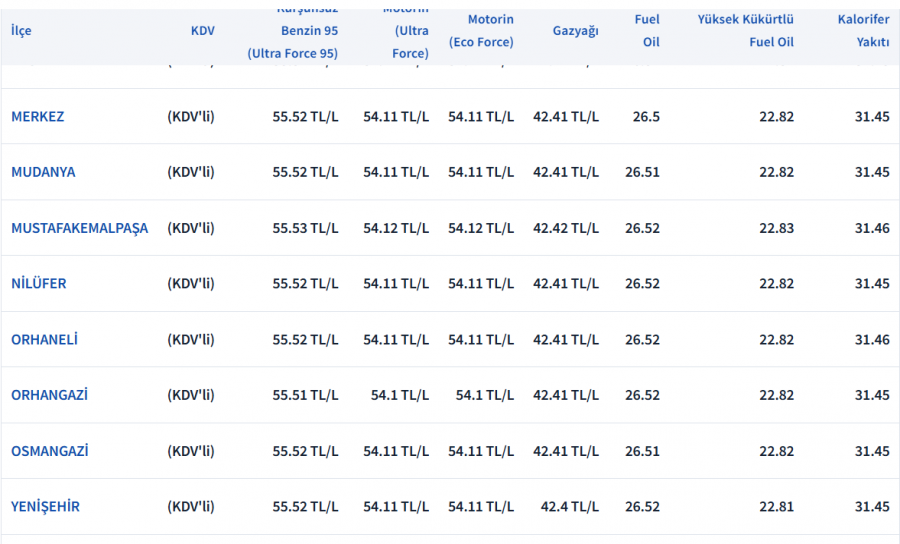Screen dimensions: 900x544
Task: Select the Motorin (Eco Force) column header
Action: tap(481, 31)
